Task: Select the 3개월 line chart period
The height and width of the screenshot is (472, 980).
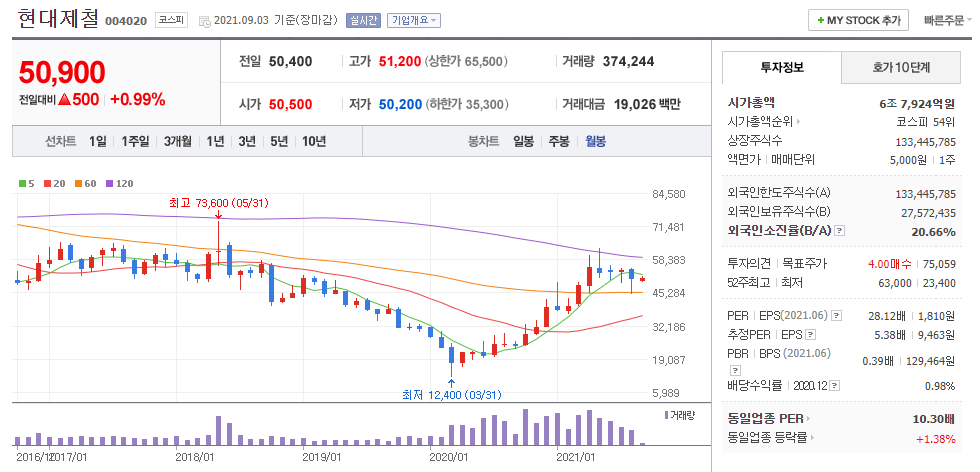Action: coord(178,141)
